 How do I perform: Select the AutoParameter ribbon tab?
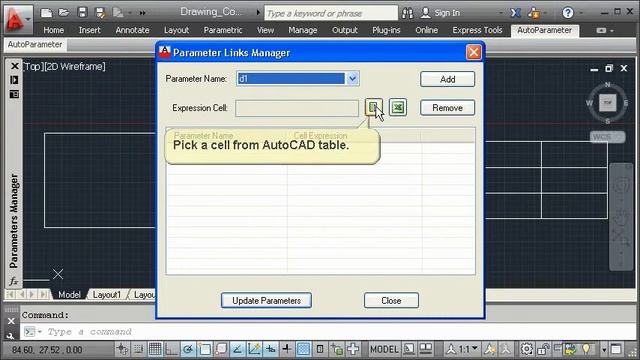(x=544, y=30)
